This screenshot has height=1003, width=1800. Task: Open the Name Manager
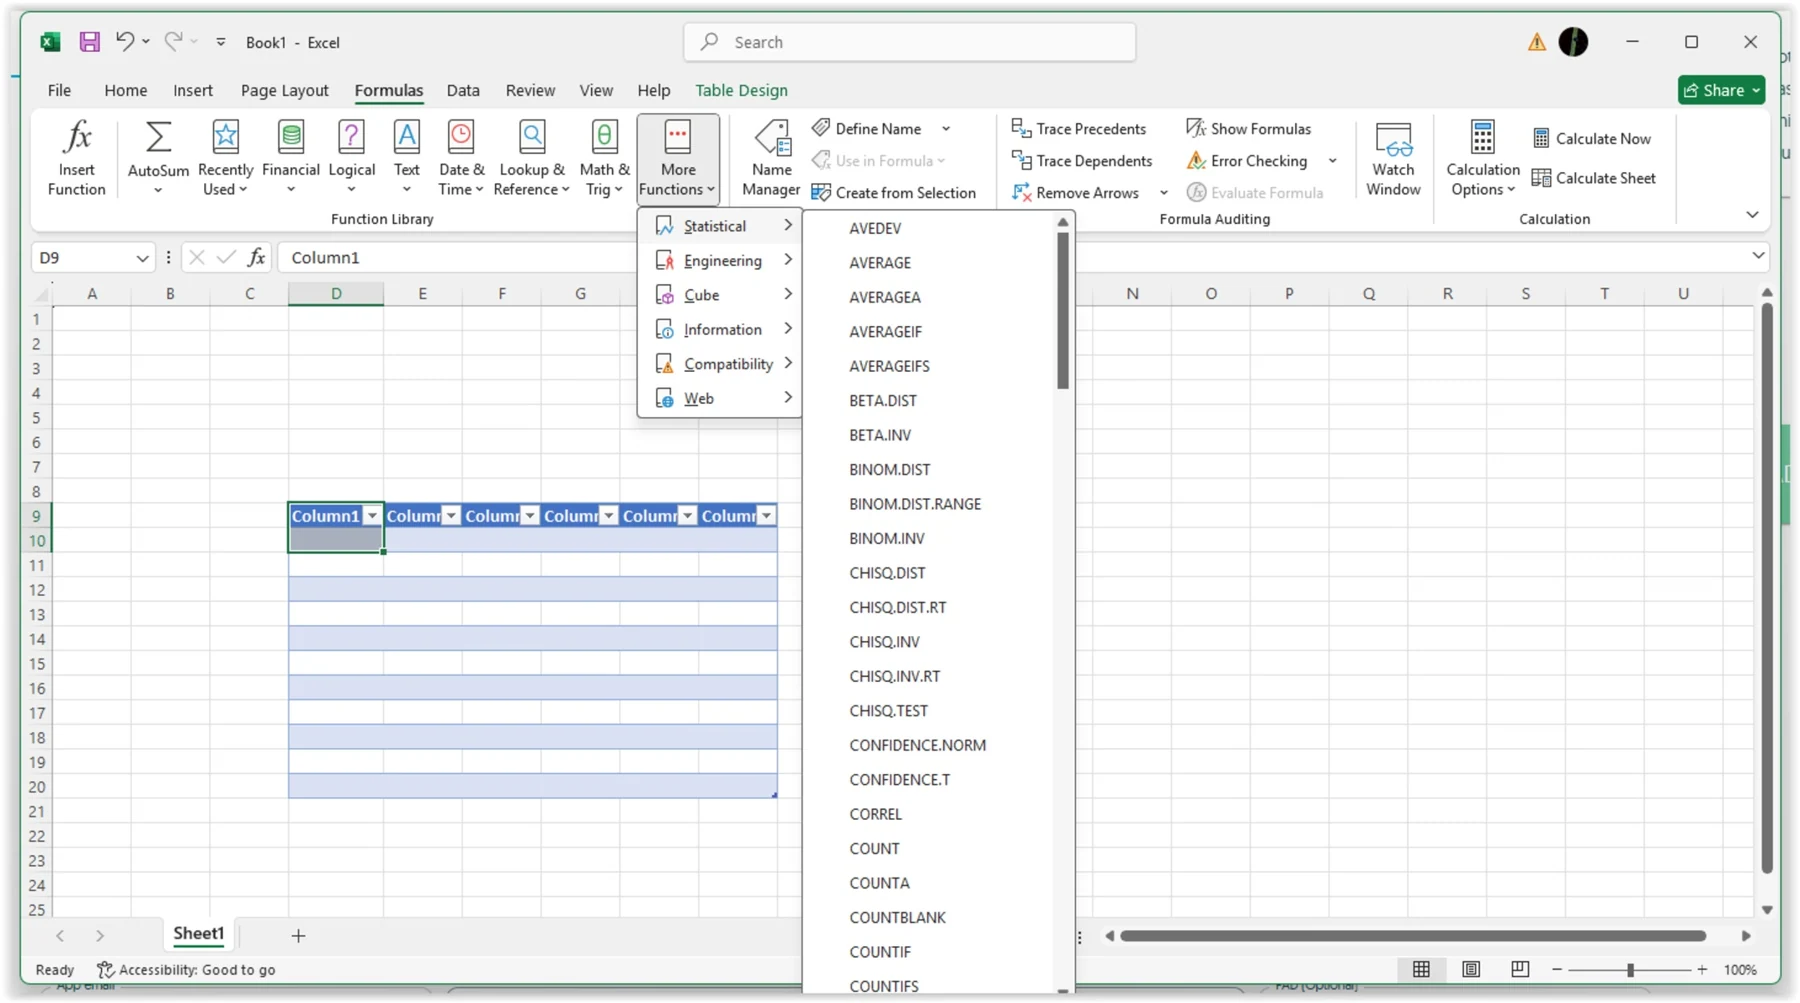771,158
